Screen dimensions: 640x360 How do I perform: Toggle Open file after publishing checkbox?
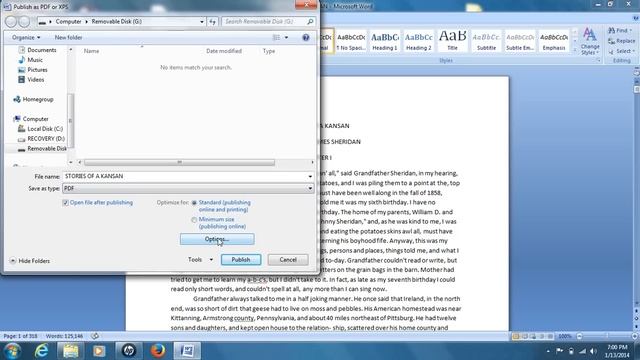tap(65, 202)
